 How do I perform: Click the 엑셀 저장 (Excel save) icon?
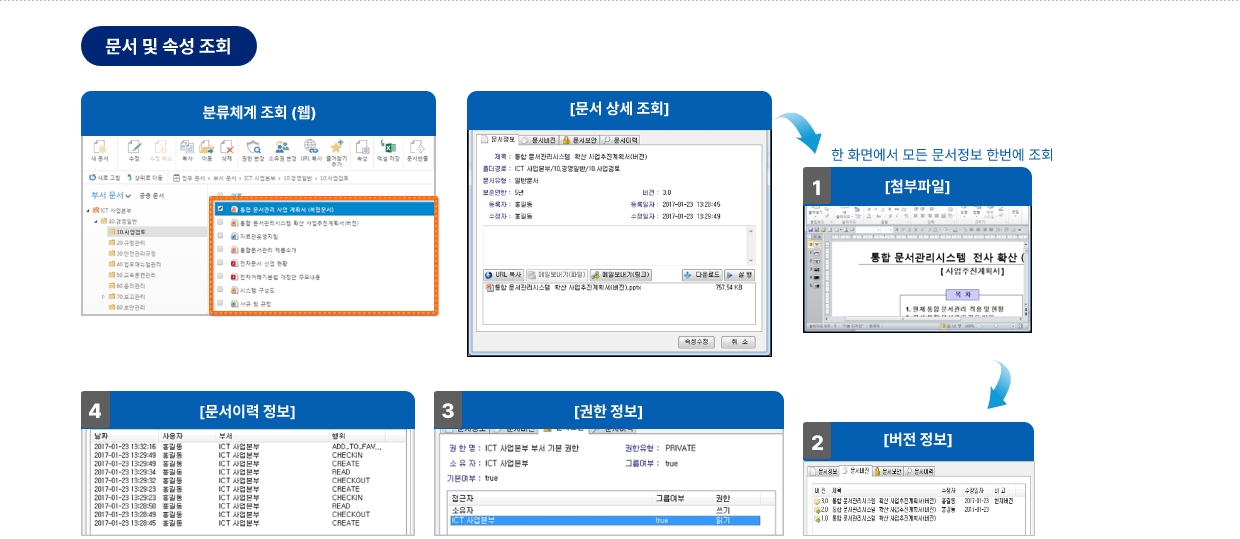coord(387,148)
